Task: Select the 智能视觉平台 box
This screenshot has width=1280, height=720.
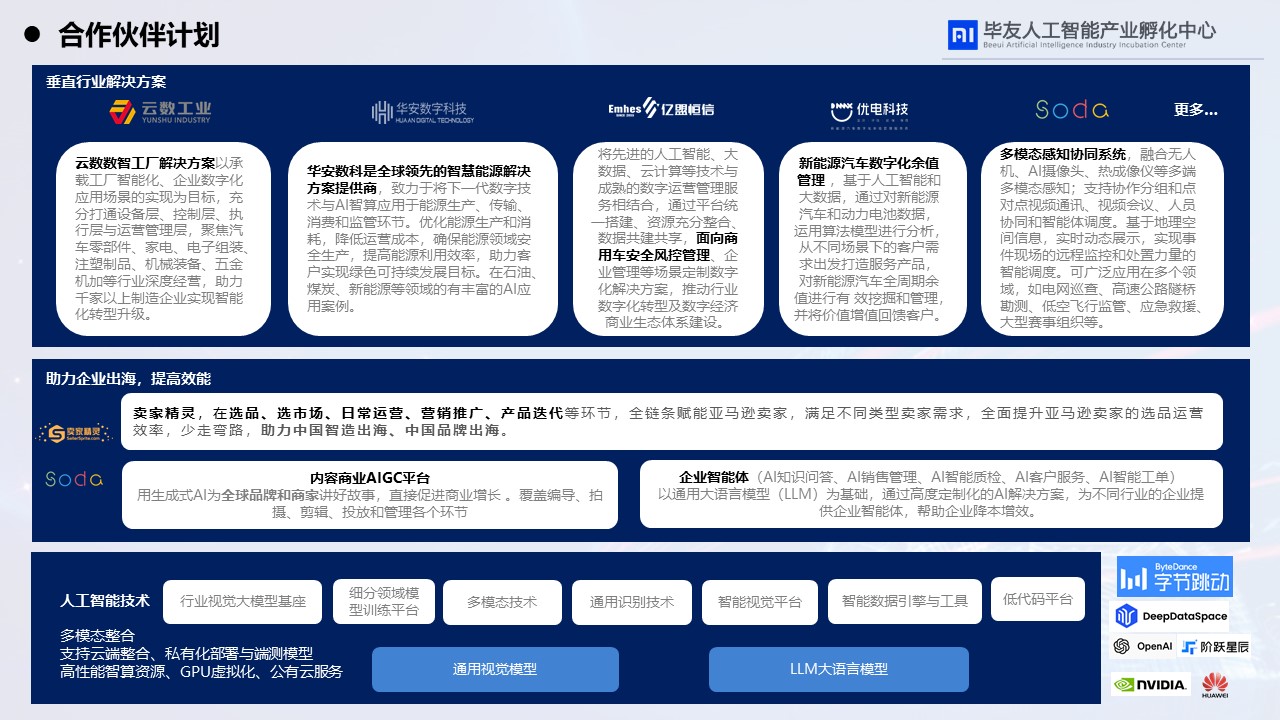Action: coord(760,602)
